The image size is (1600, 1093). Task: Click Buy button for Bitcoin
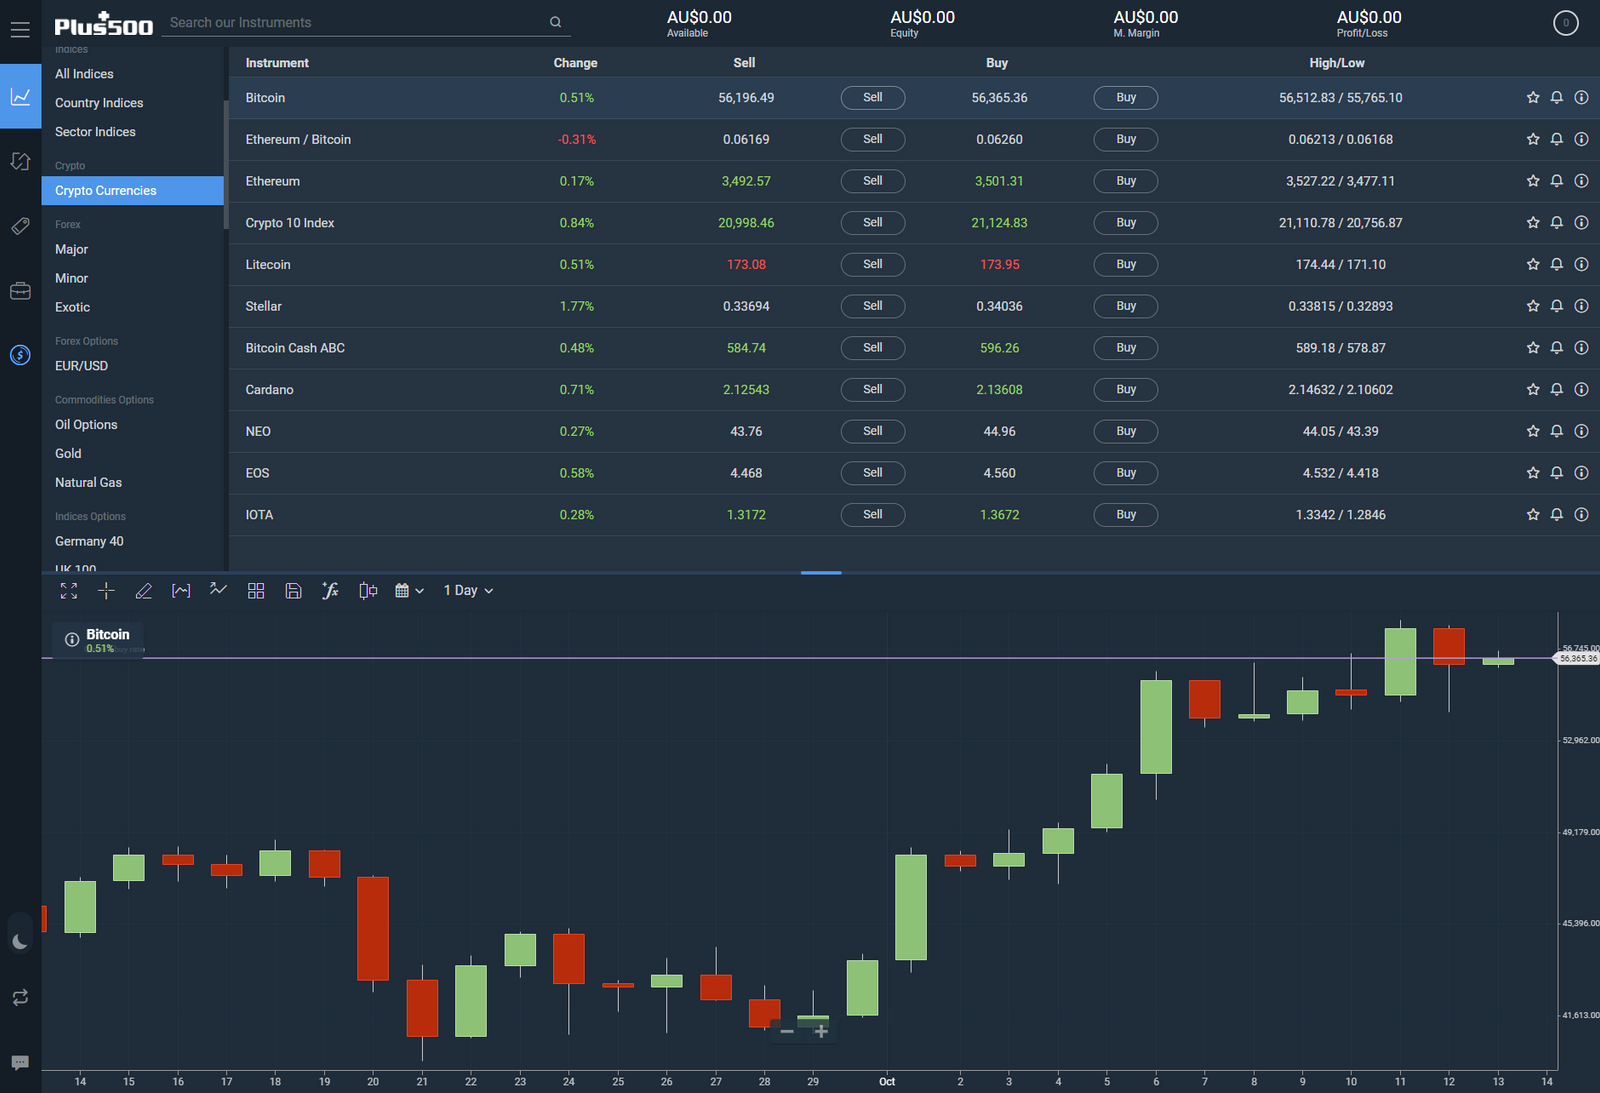pos(1126,98)
